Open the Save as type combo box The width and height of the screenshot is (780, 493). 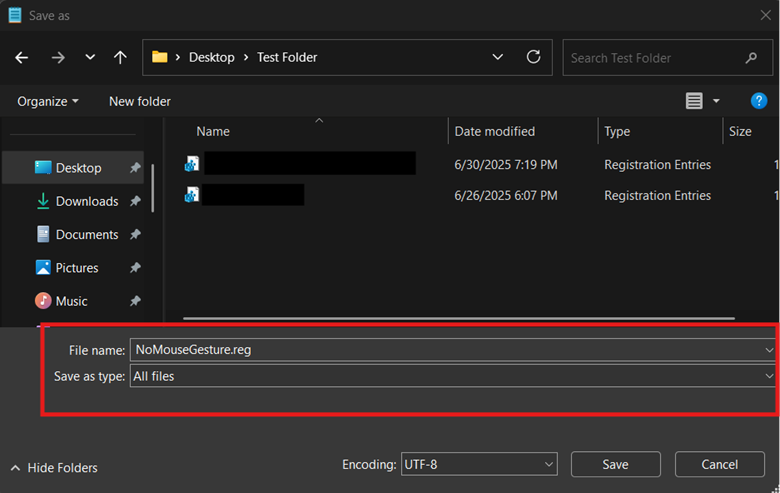(x=453, y=376)
